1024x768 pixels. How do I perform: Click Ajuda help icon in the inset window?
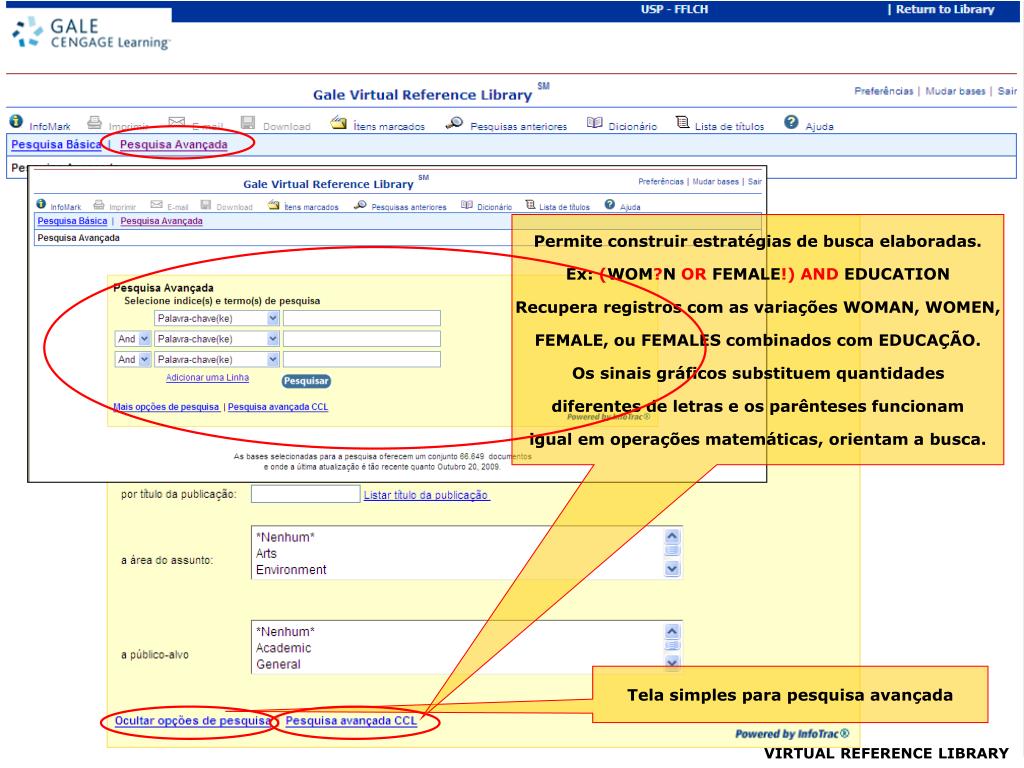pyautogui.click(x=609, y=204)
